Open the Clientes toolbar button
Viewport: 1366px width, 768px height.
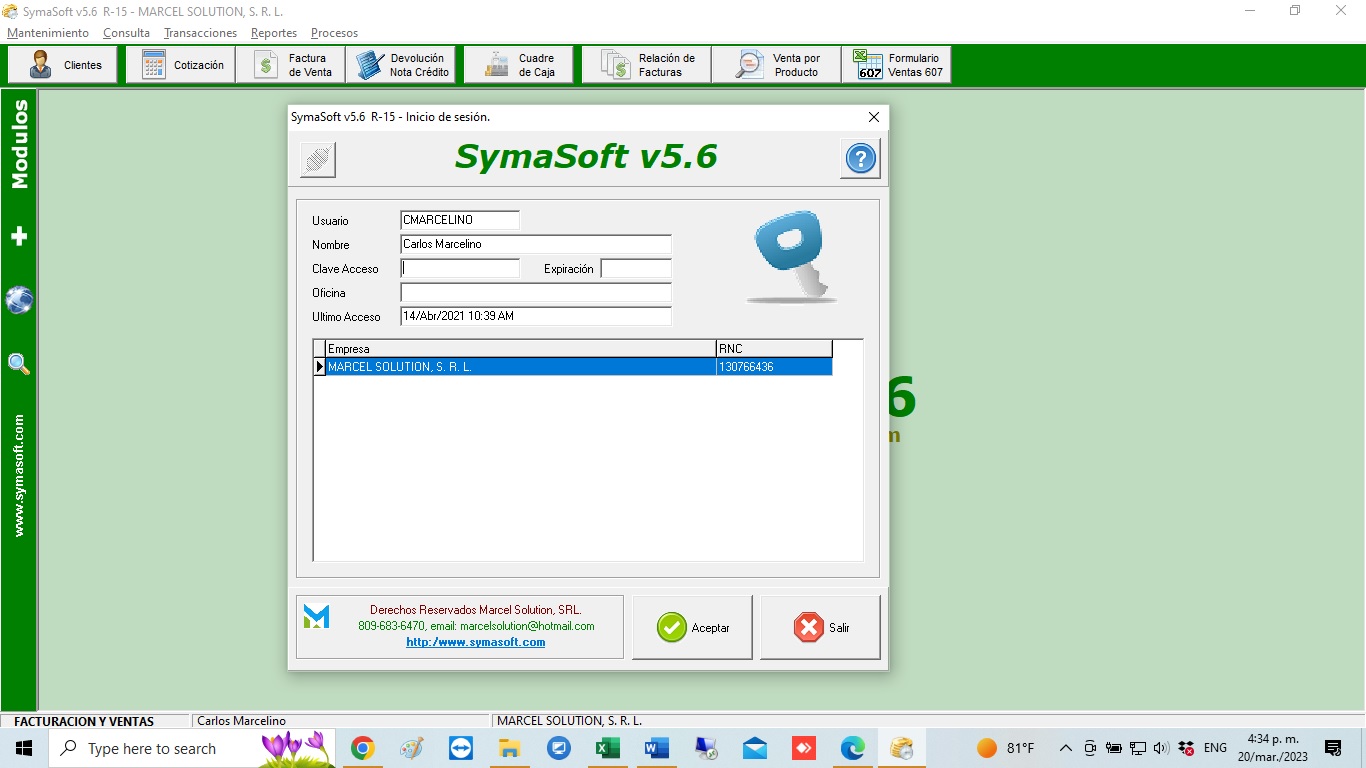63,65
